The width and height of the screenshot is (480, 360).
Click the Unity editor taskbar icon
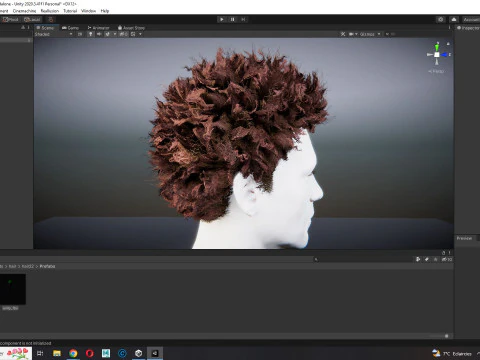[155, 353]
